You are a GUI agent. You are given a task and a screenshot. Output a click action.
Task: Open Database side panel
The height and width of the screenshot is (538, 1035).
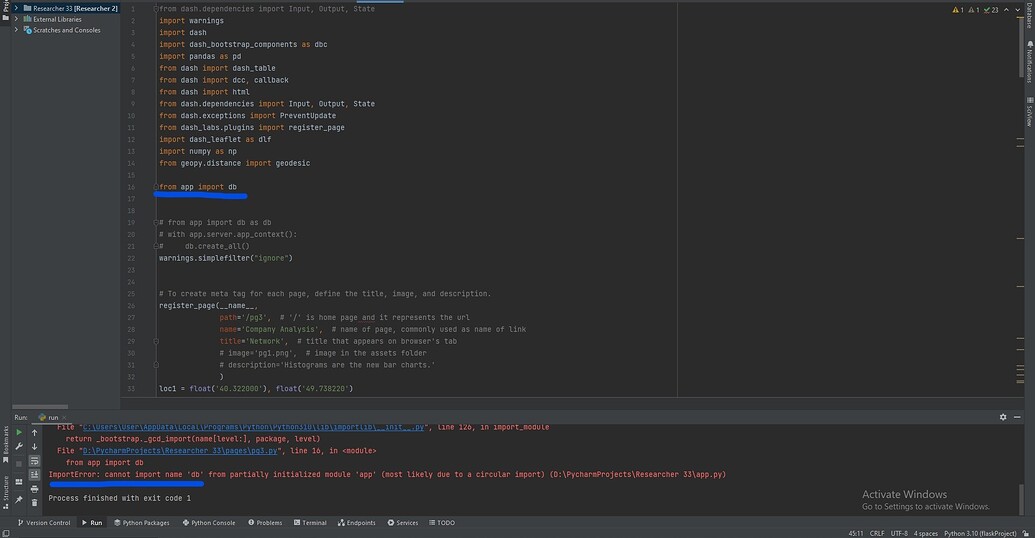tap(1029, 15)
